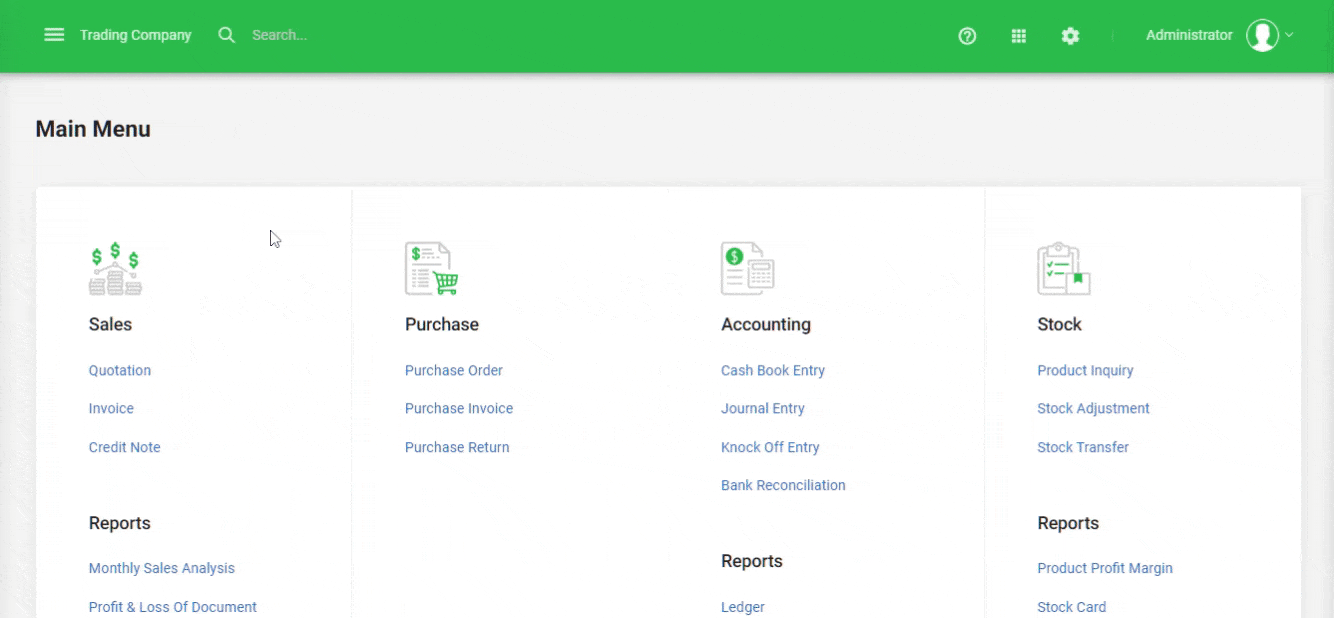
Task: Click the Administrator avatar picture
Action: tap(1262, 34)
